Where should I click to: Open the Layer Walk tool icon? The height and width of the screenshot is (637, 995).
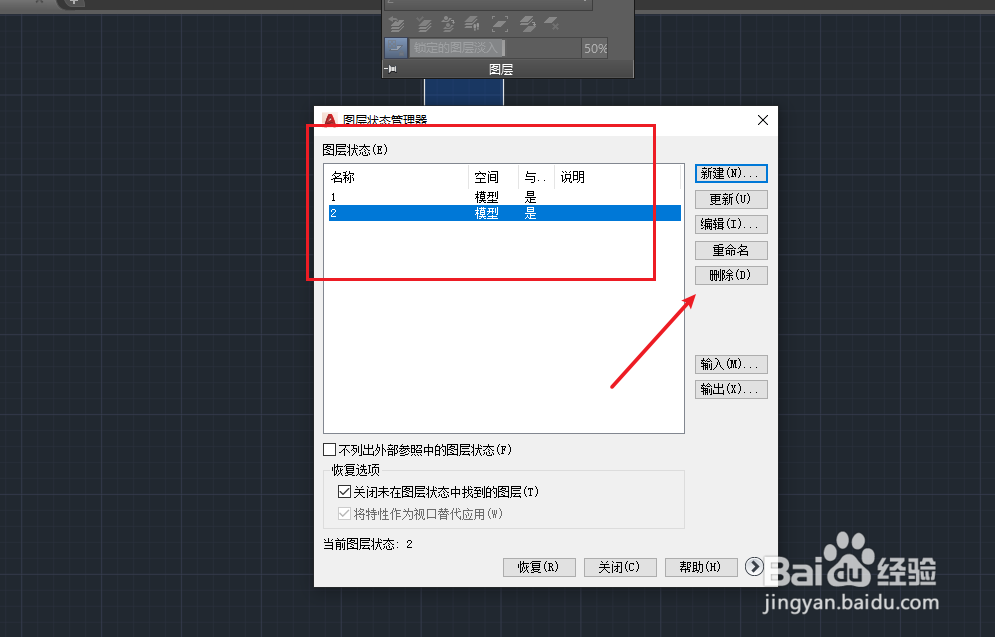(x=472, y=24)
